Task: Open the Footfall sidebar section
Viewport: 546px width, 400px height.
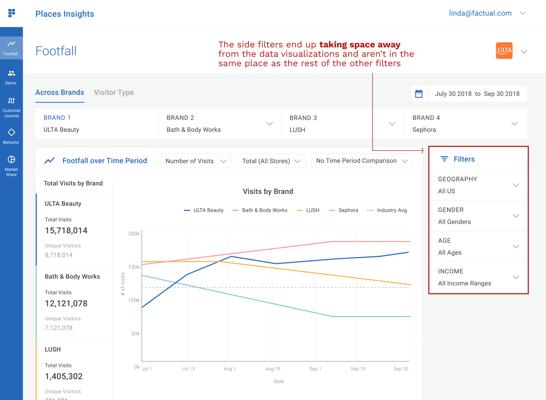Action: click(11, 48)
